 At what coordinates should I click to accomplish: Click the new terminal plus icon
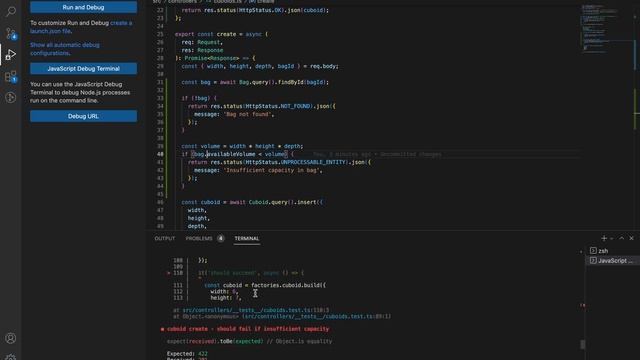click(604, 238)
